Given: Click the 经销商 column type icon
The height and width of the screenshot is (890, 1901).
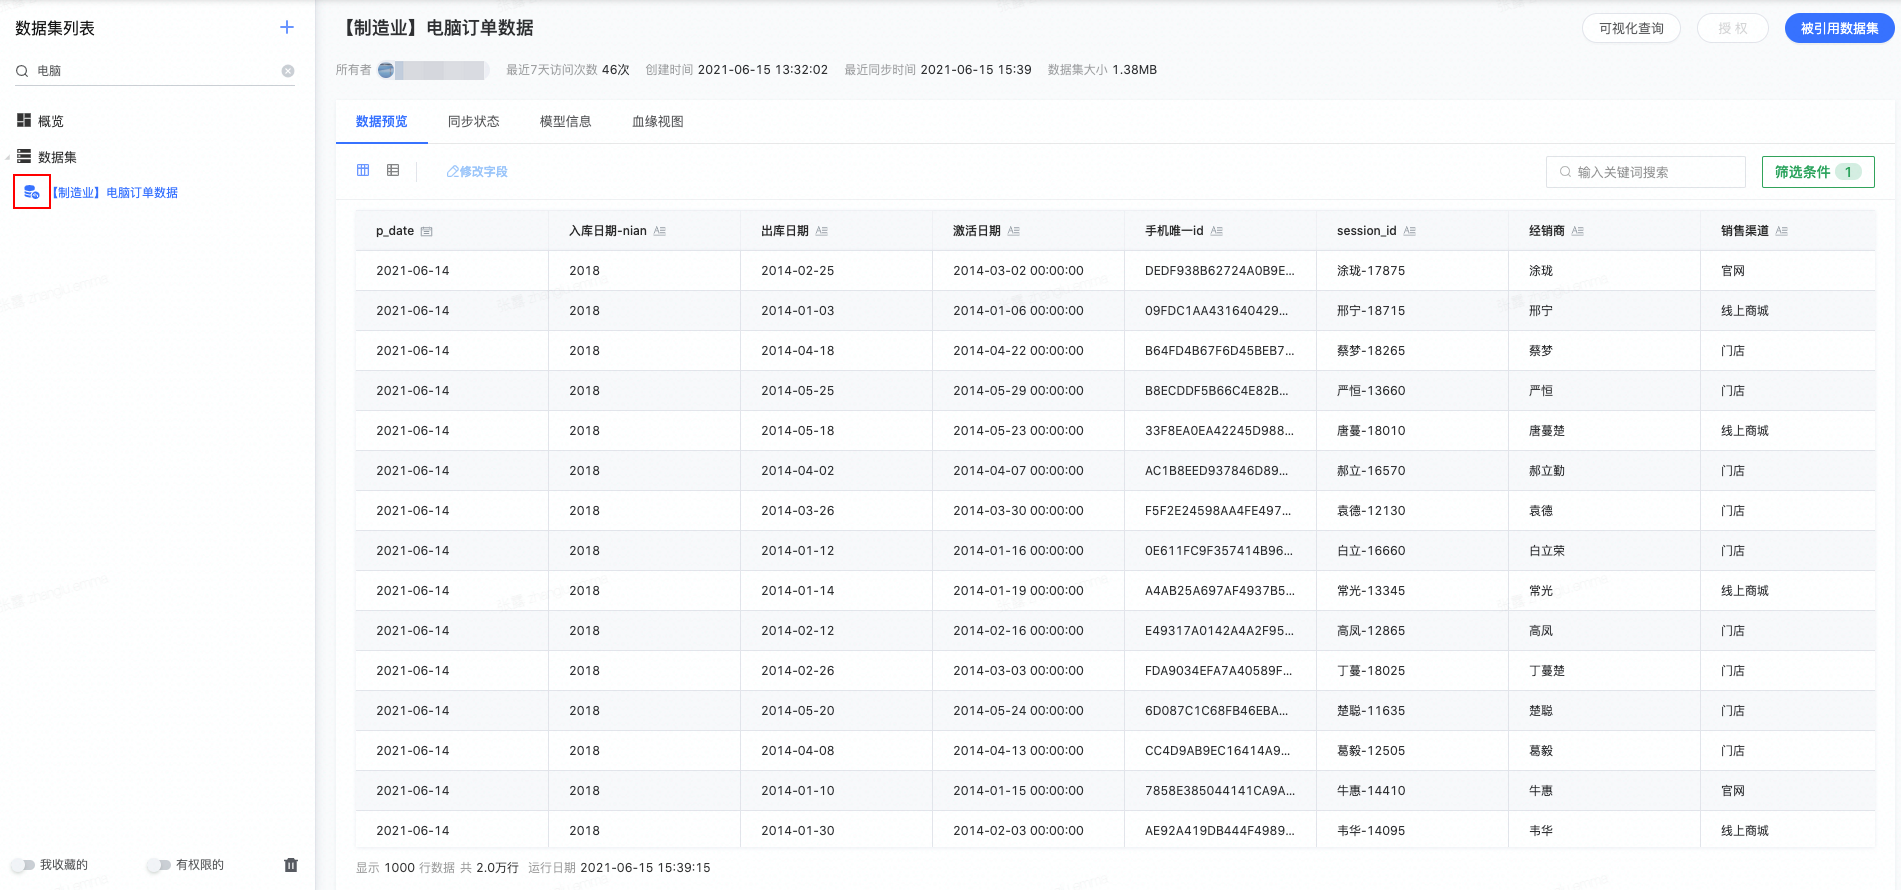Looking at the screenshot, I should (x=1578, y=231).
